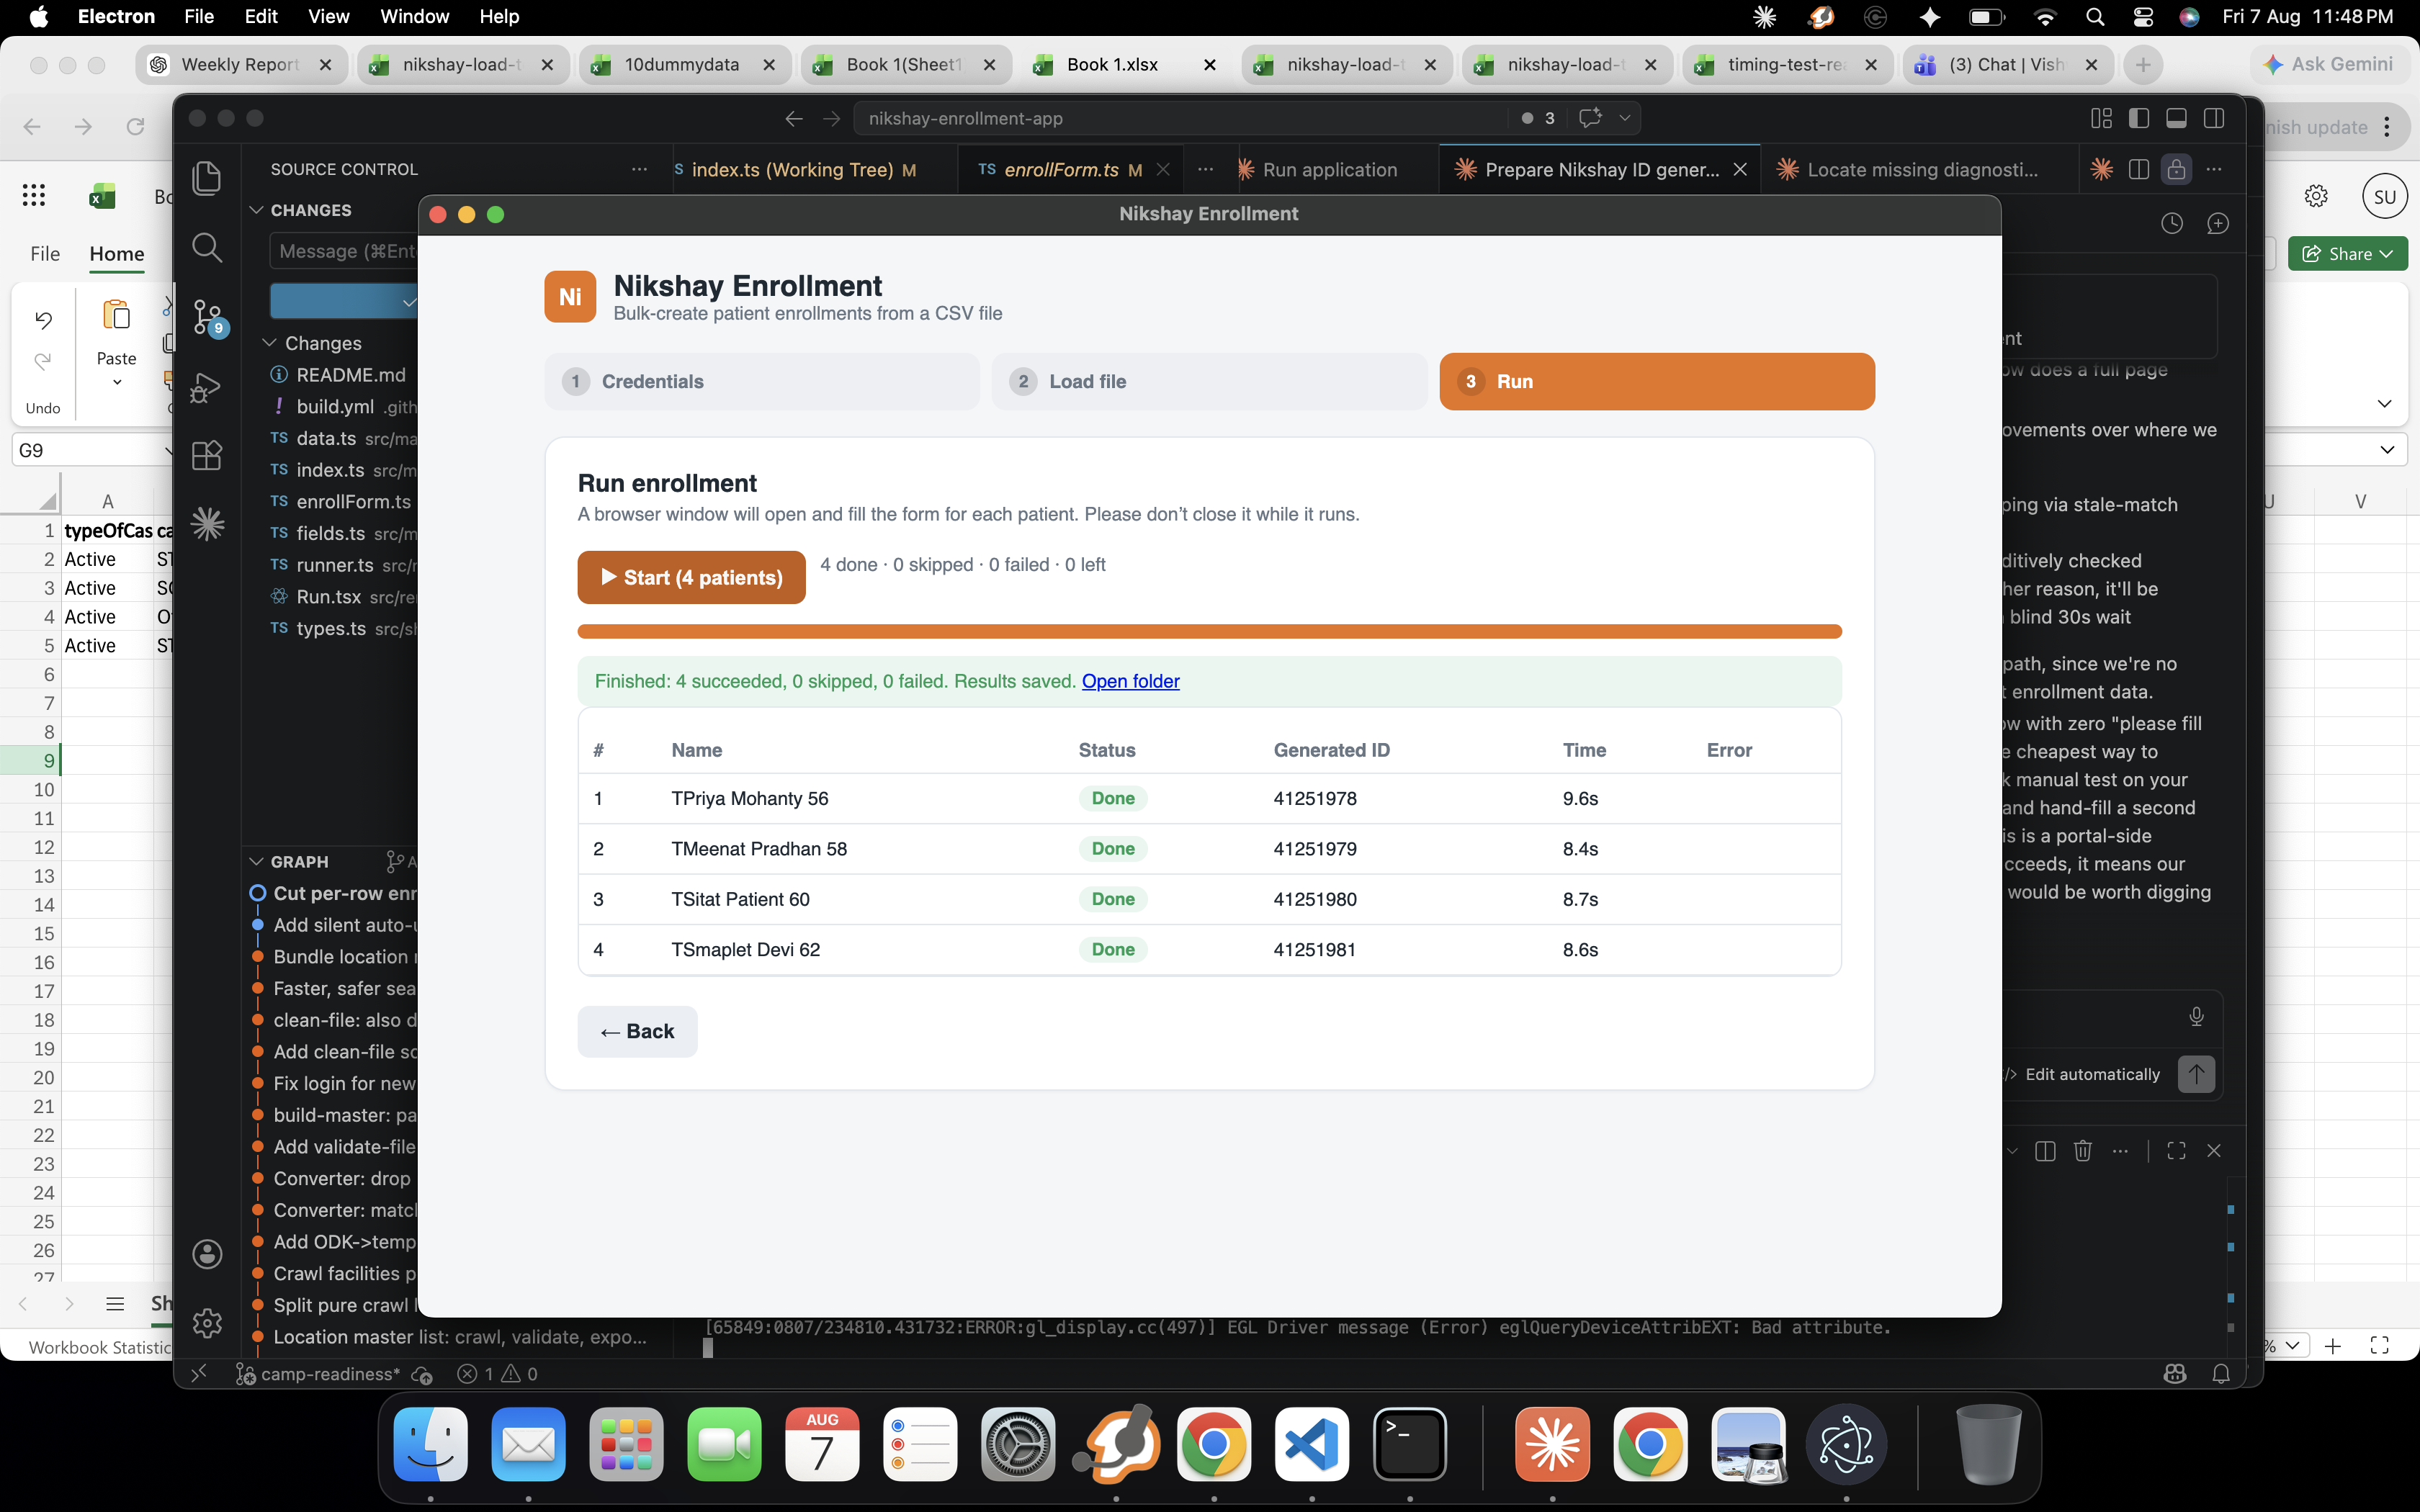
Task: Open the Accounts menu in VS Code
Action: tap(207, 1254)
